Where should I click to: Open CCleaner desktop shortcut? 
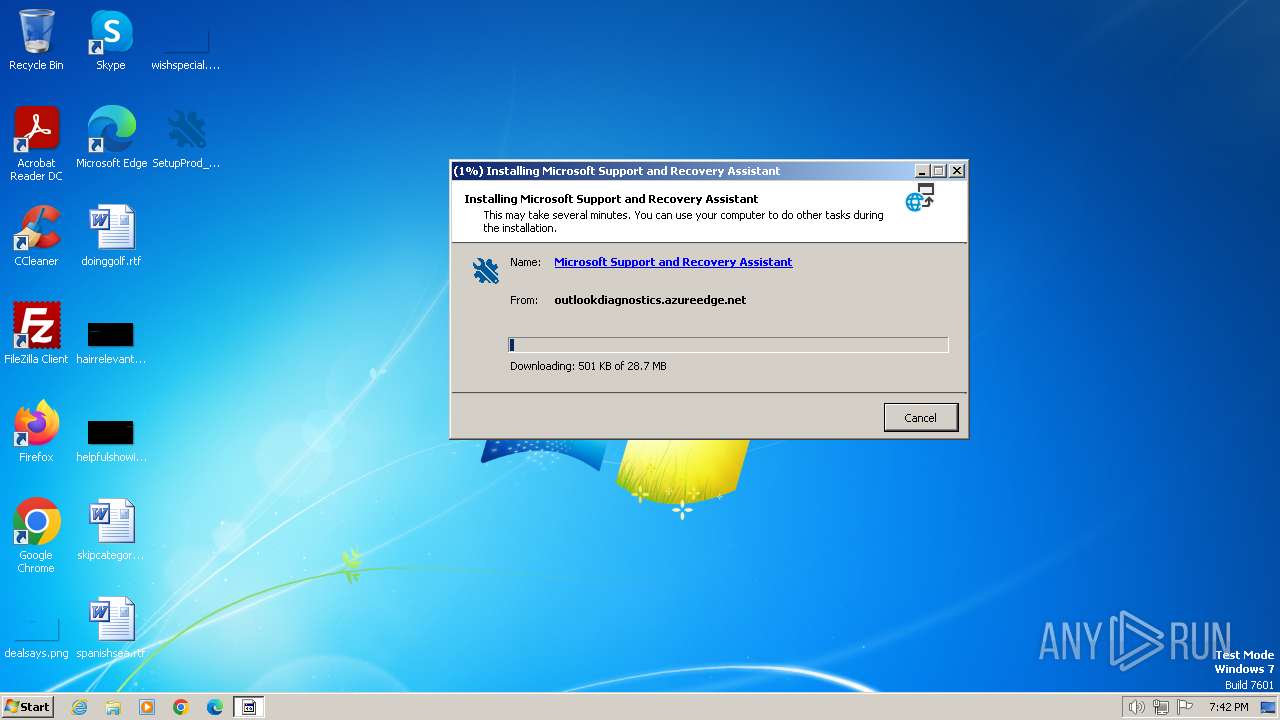36,236
